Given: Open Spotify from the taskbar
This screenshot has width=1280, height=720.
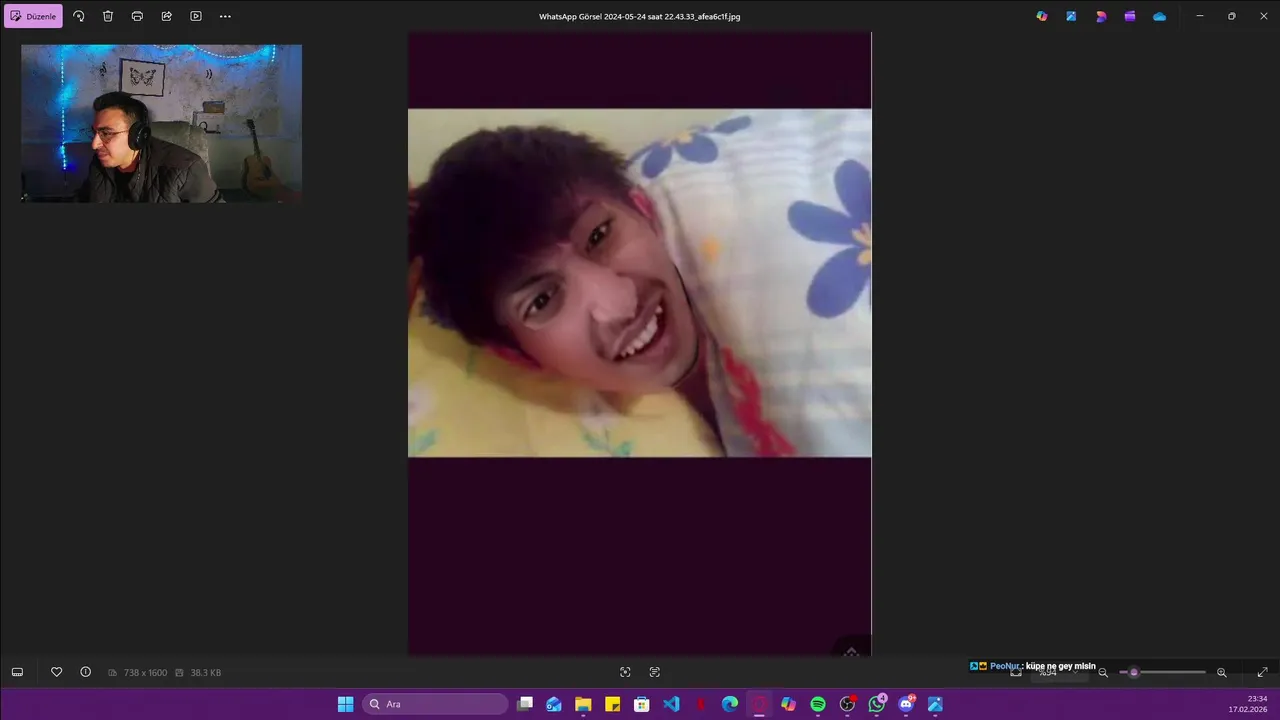Looking at the screenshot, I should pos(818,704).
